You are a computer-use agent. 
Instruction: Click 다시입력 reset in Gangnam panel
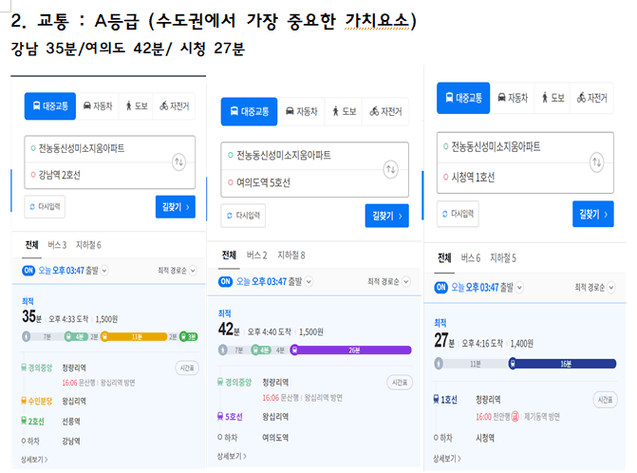45,206
